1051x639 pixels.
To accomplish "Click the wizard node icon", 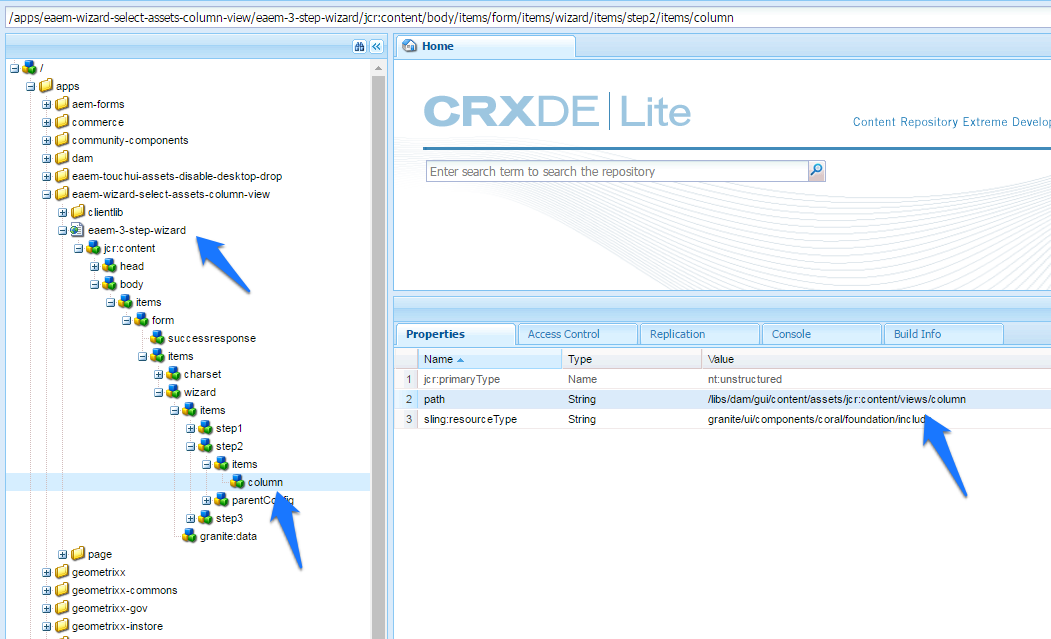I will click(x=174, y=392).
